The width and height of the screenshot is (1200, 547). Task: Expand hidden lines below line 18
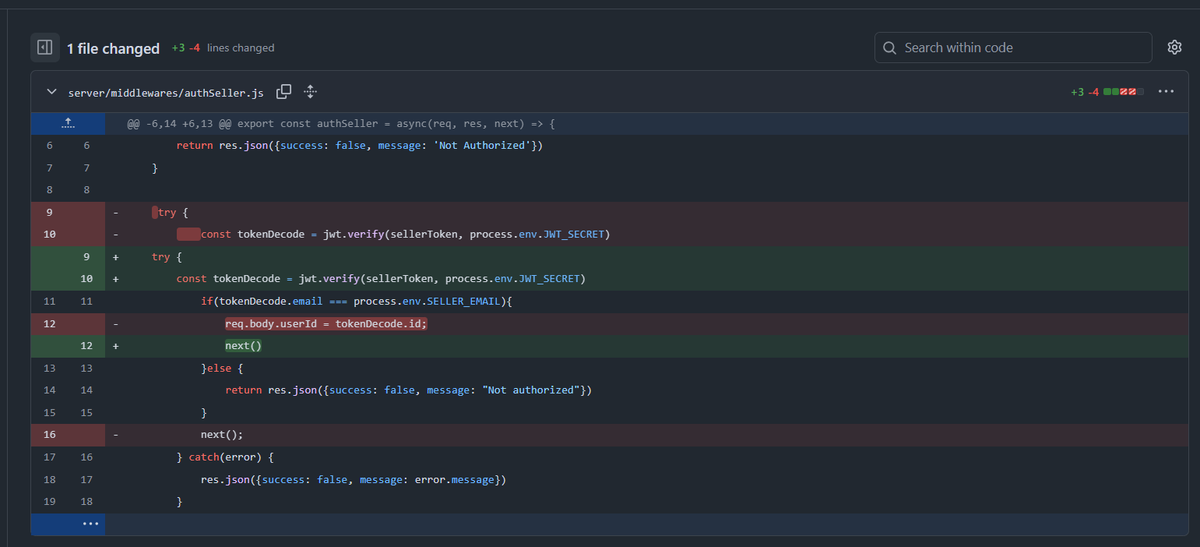[x=91, y=524]
